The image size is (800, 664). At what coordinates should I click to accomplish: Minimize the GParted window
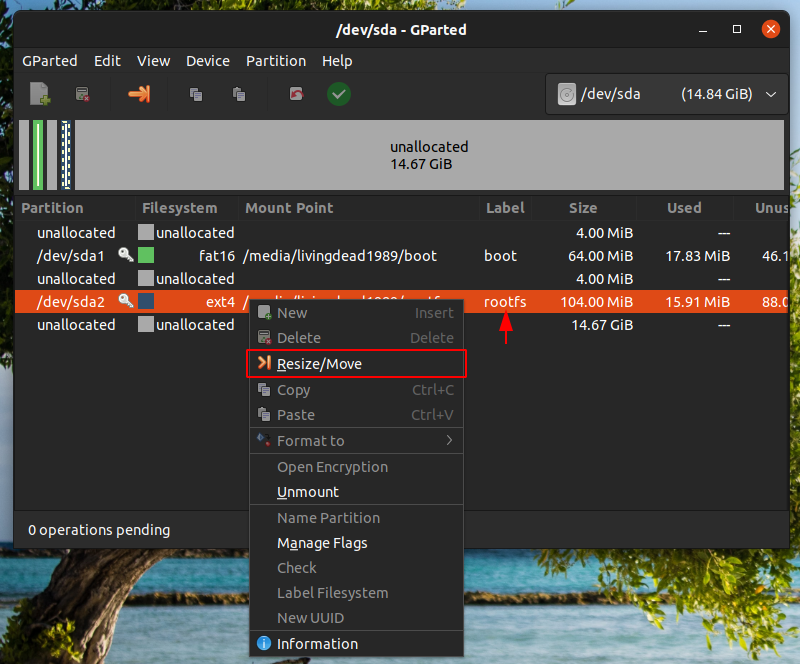(x=703, y=30)
